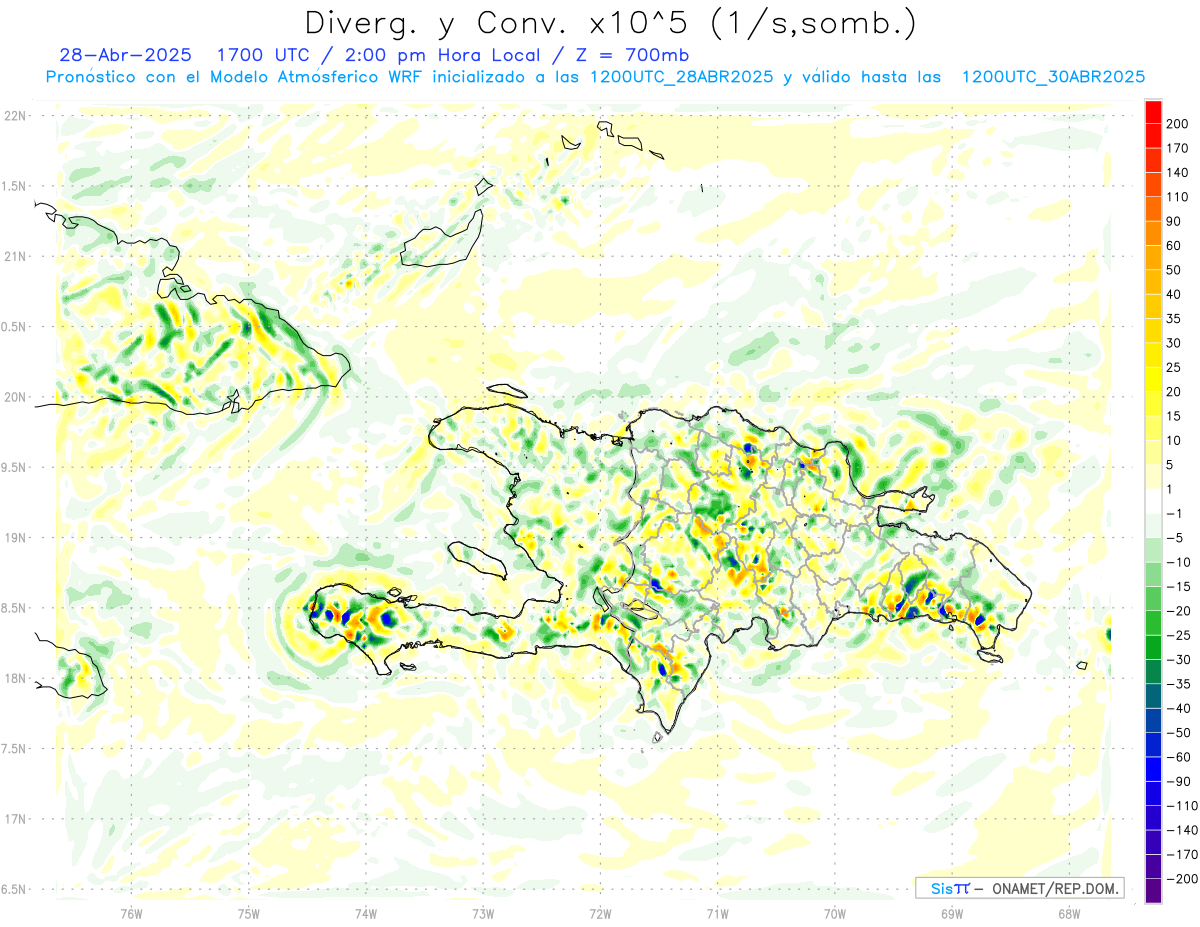Click '1200UTC_28ABR2025' initialization time text
1200x927 pixels.
(x=682, y=77)
